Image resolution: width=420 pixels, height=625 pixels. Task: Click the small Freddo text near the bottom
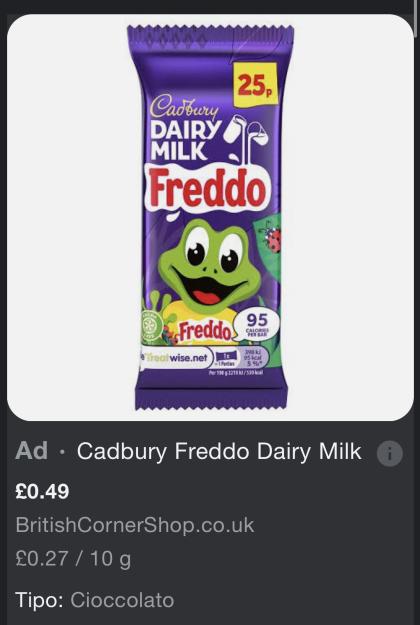click(x=204, y=330)
